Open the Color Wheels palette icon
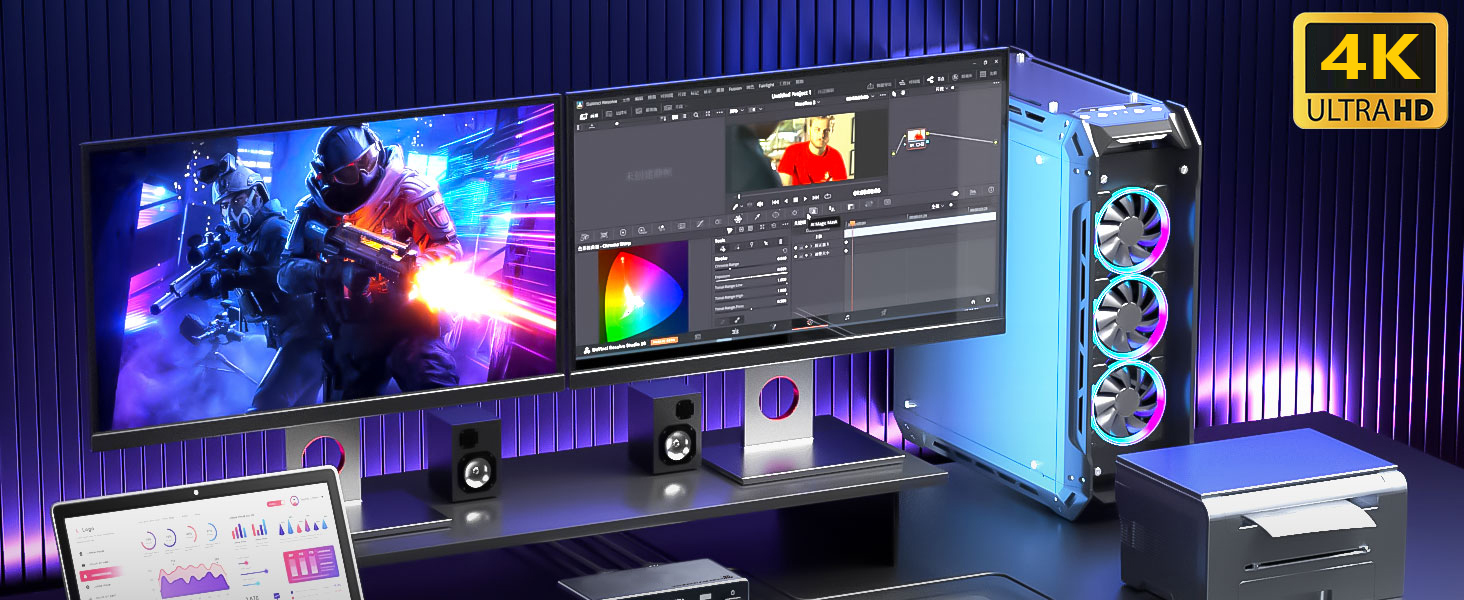1464x600 pixels. 623,232
